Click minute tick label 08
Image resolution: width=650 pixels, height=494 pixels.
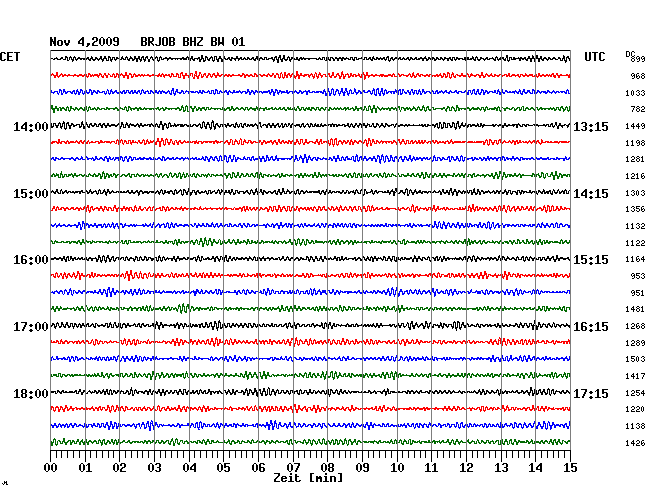click(327, 468)
